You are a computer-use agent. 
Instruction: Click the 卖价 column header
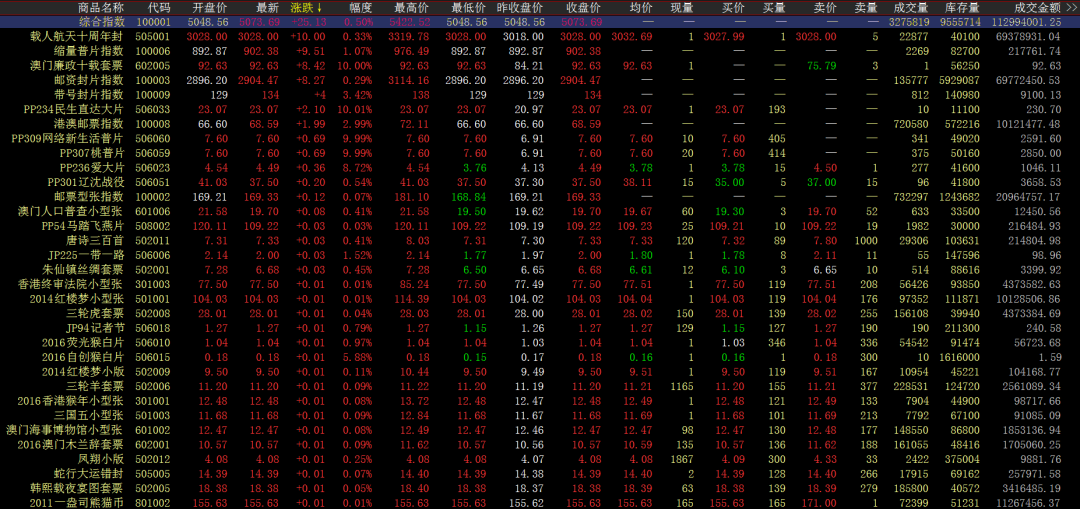(824, 8)
